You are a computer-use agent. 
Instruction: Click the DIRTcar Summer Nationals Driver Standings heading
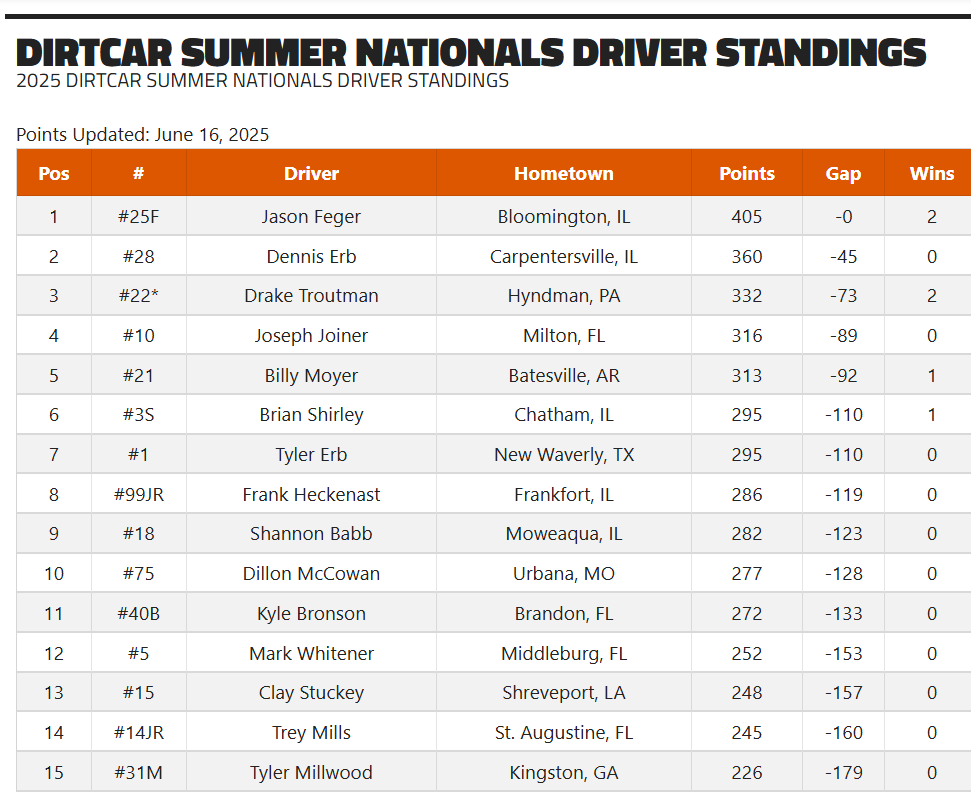pos(471,52)
